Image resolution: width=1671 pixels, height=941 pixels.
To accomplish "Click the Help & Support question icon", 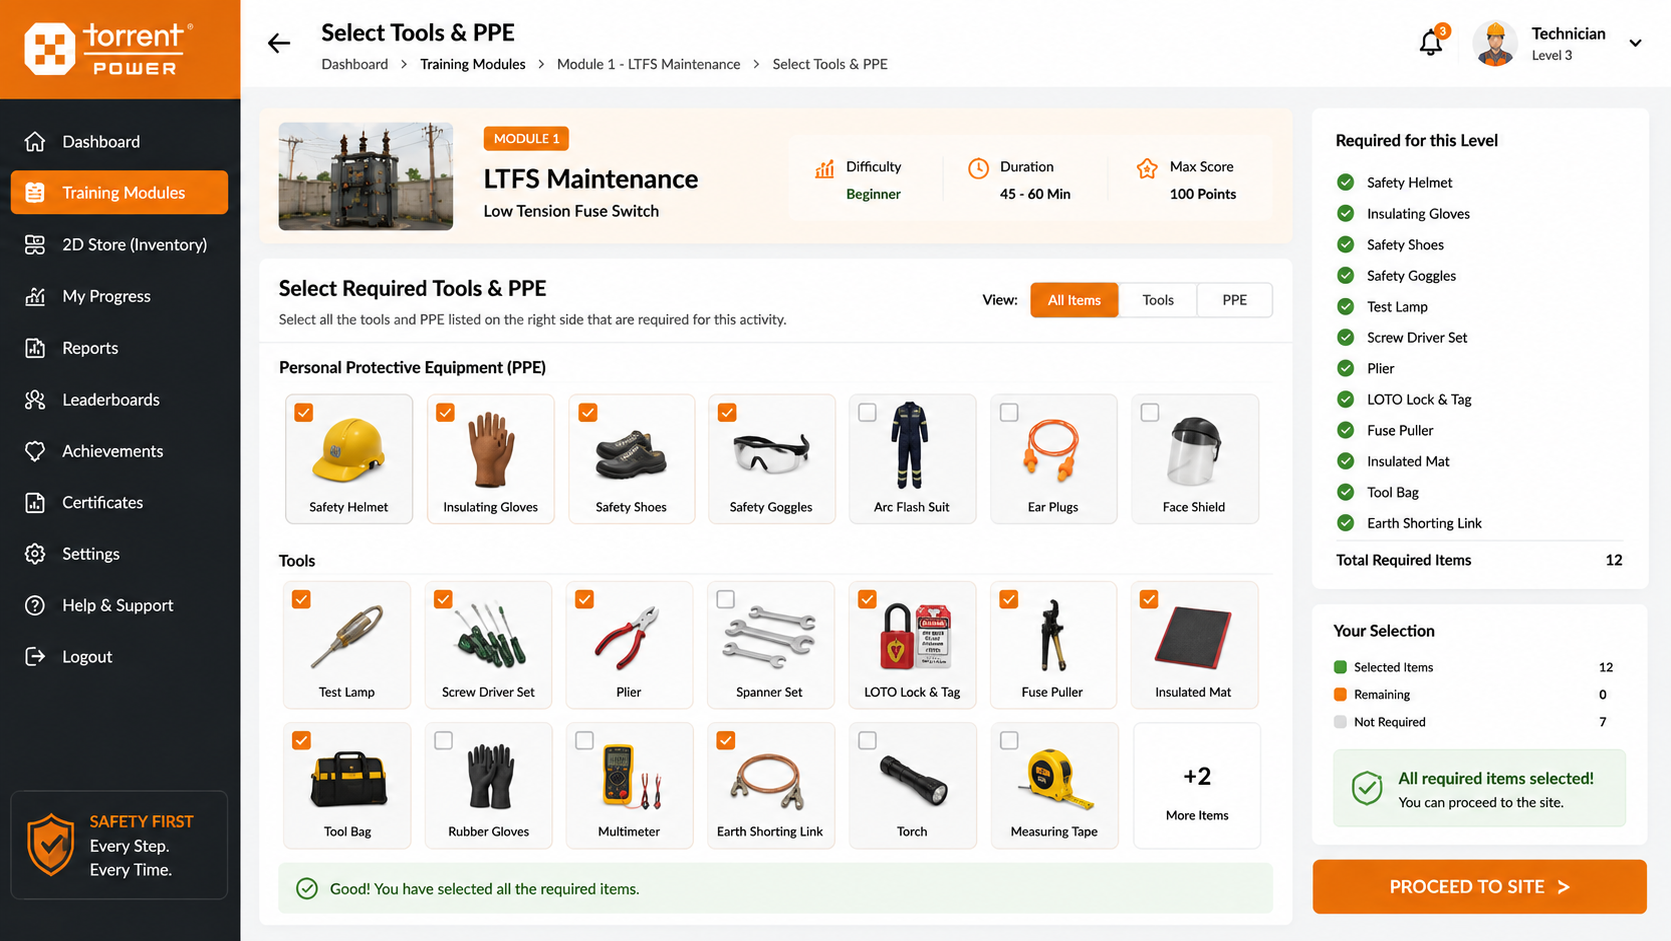I will [35, 605].
